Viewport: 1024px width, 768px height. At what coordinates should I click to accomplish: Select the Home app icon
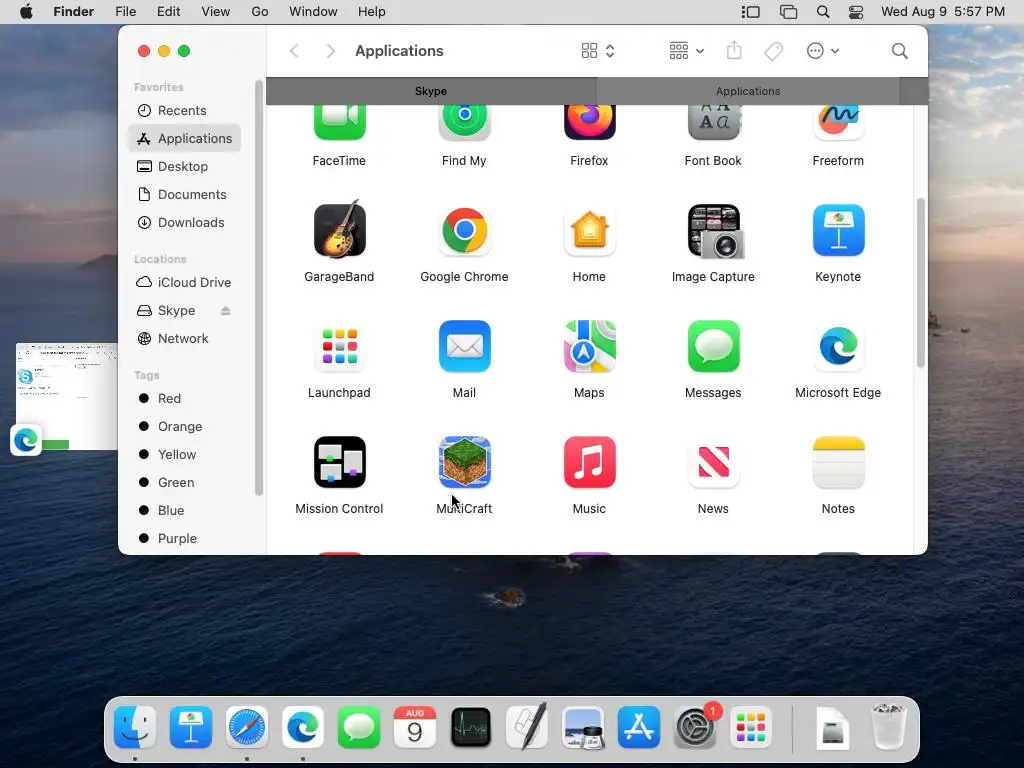pyautogui.click(x=589, y=230)
